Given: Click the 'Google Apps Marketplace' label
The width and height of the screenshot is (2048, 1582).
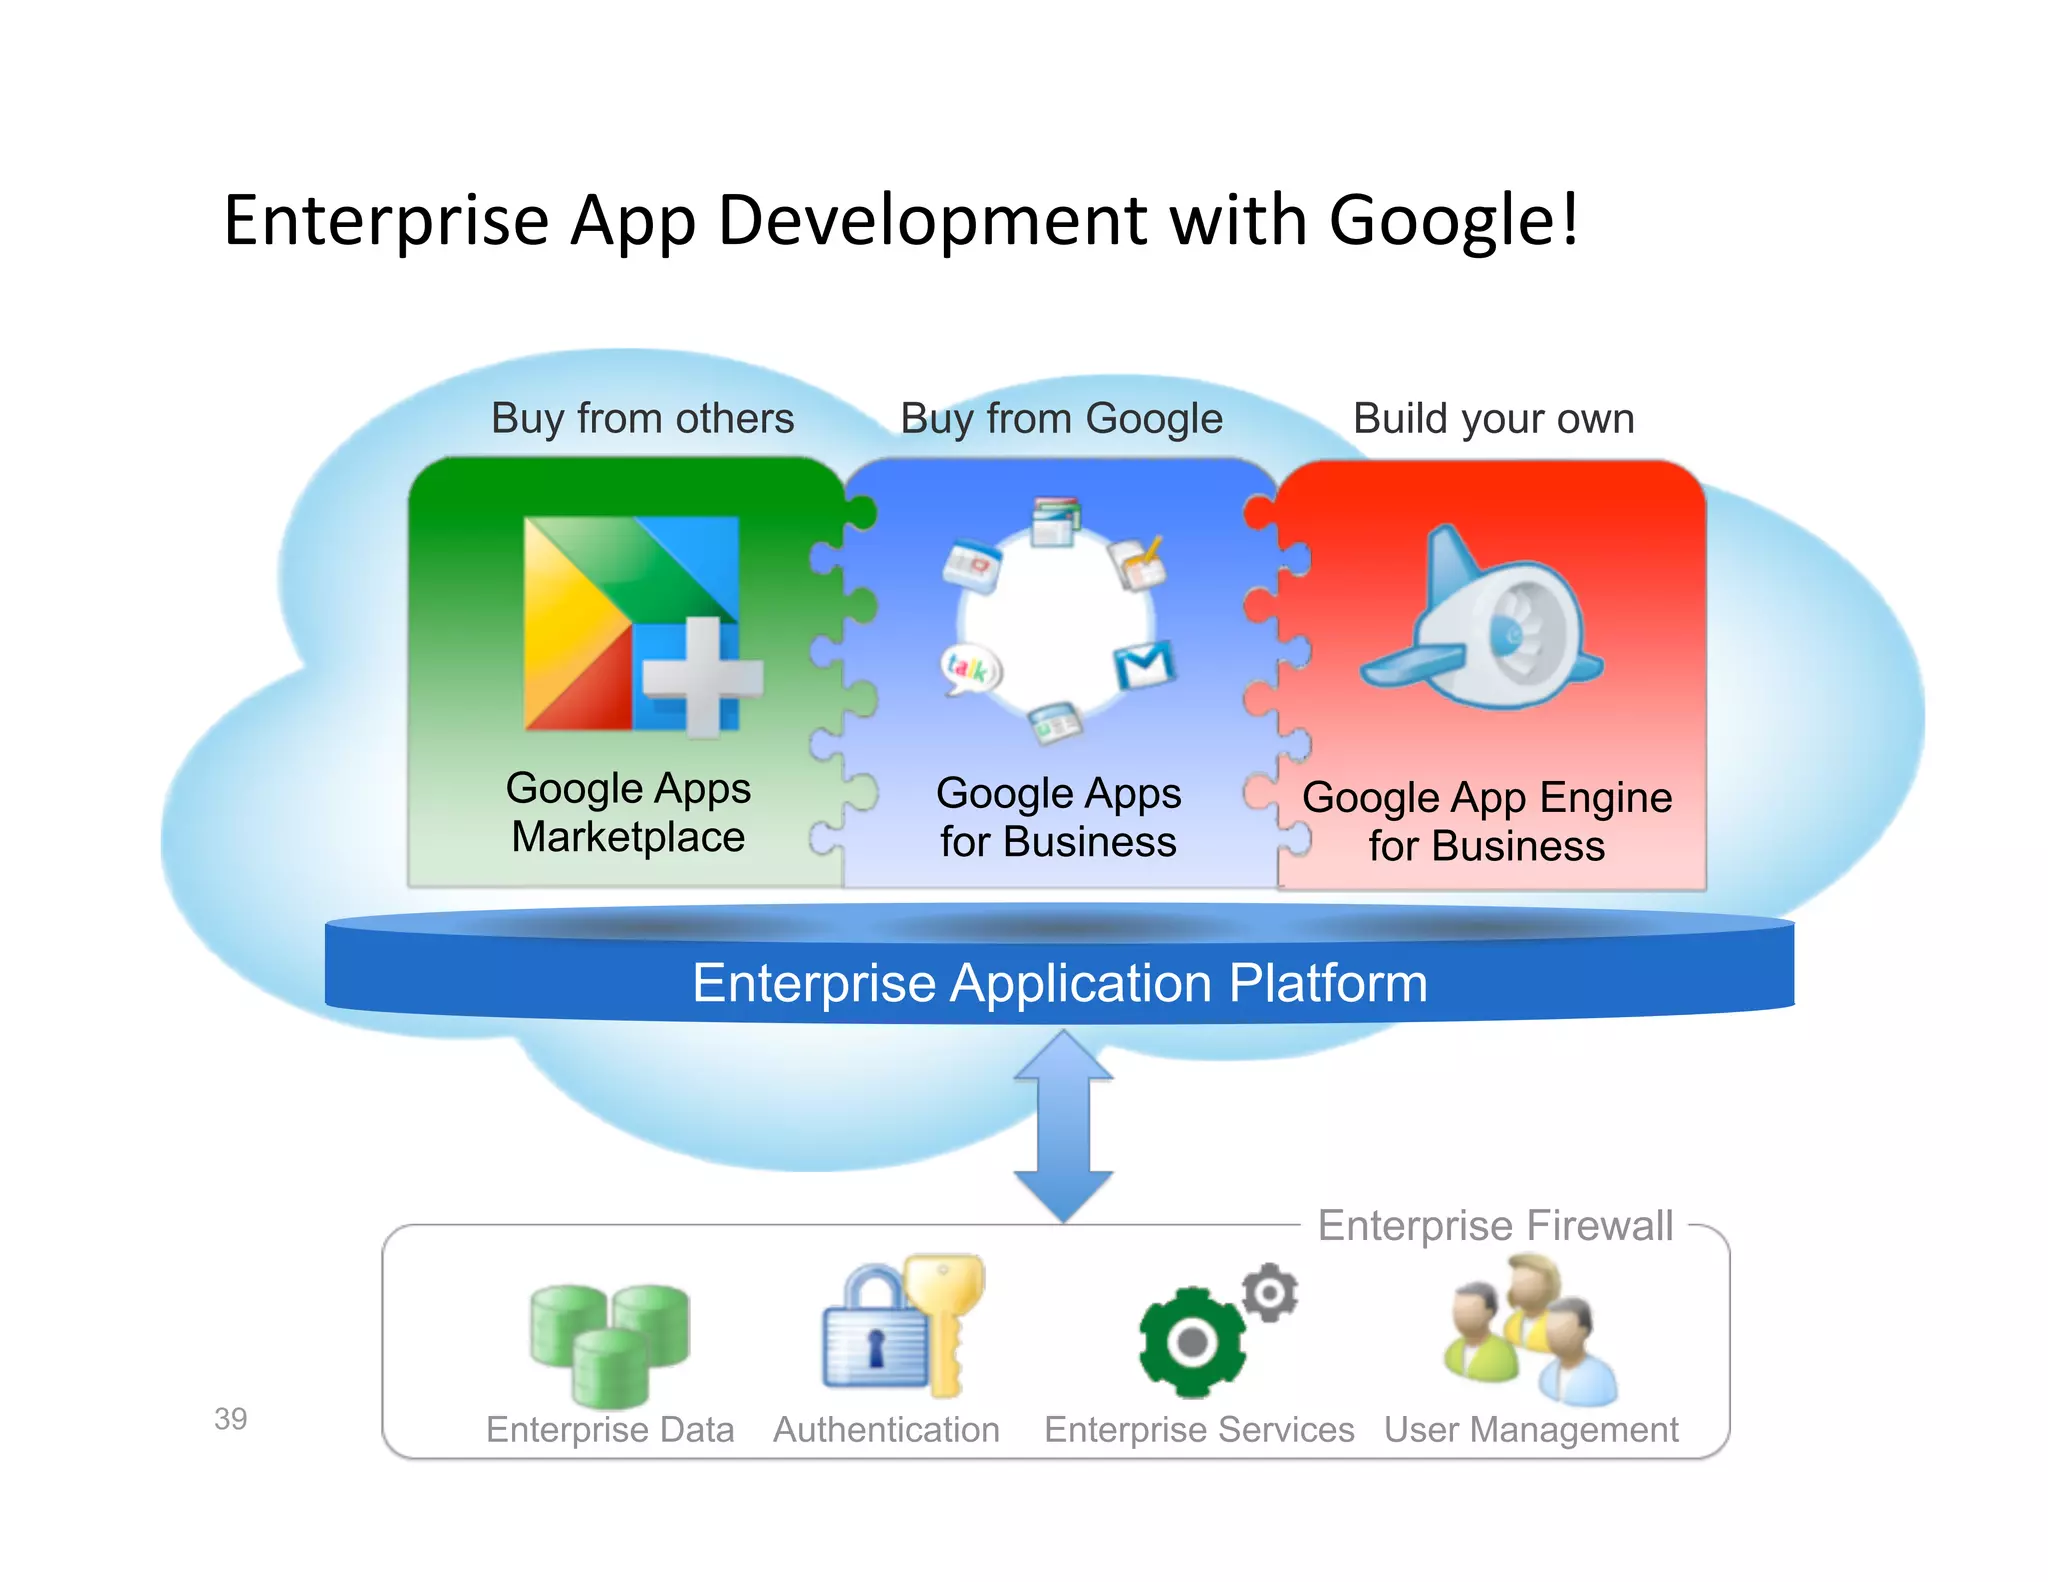Looking at the screenshot, I should click(x=628, y=813).
